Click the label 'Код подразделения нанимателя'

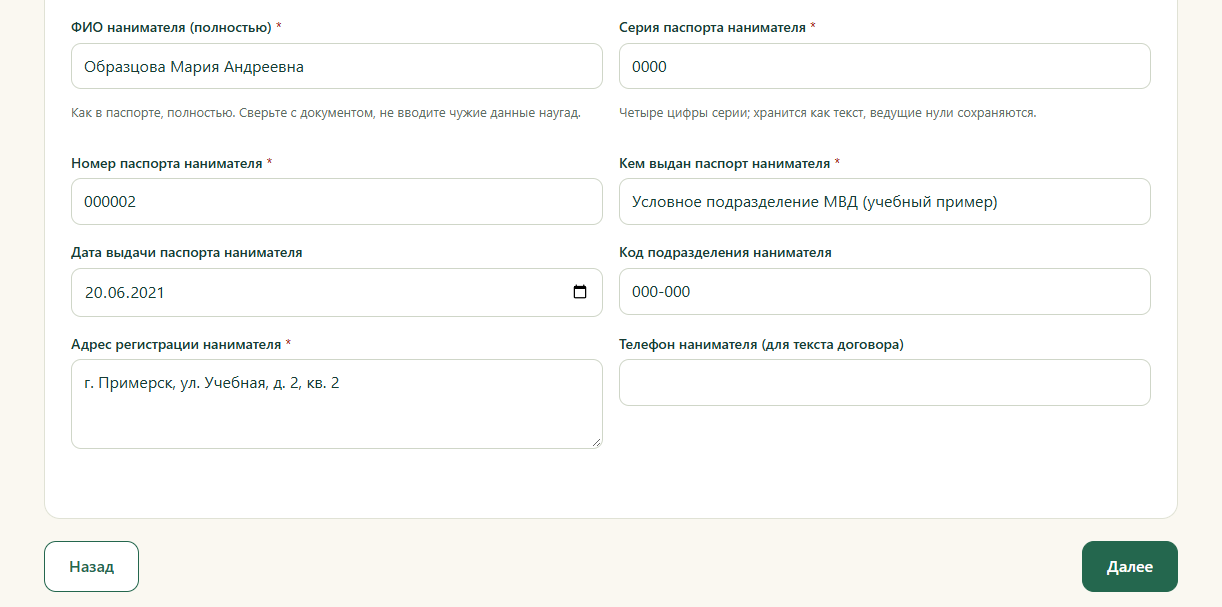[725, 253]
